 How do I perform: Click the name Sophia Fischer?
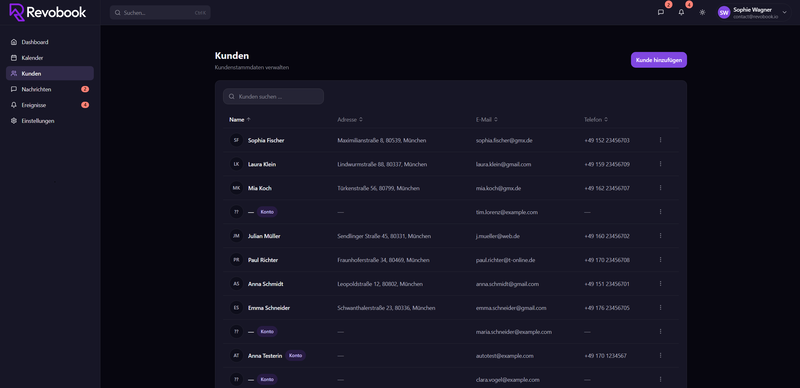(x=266, y=140)
